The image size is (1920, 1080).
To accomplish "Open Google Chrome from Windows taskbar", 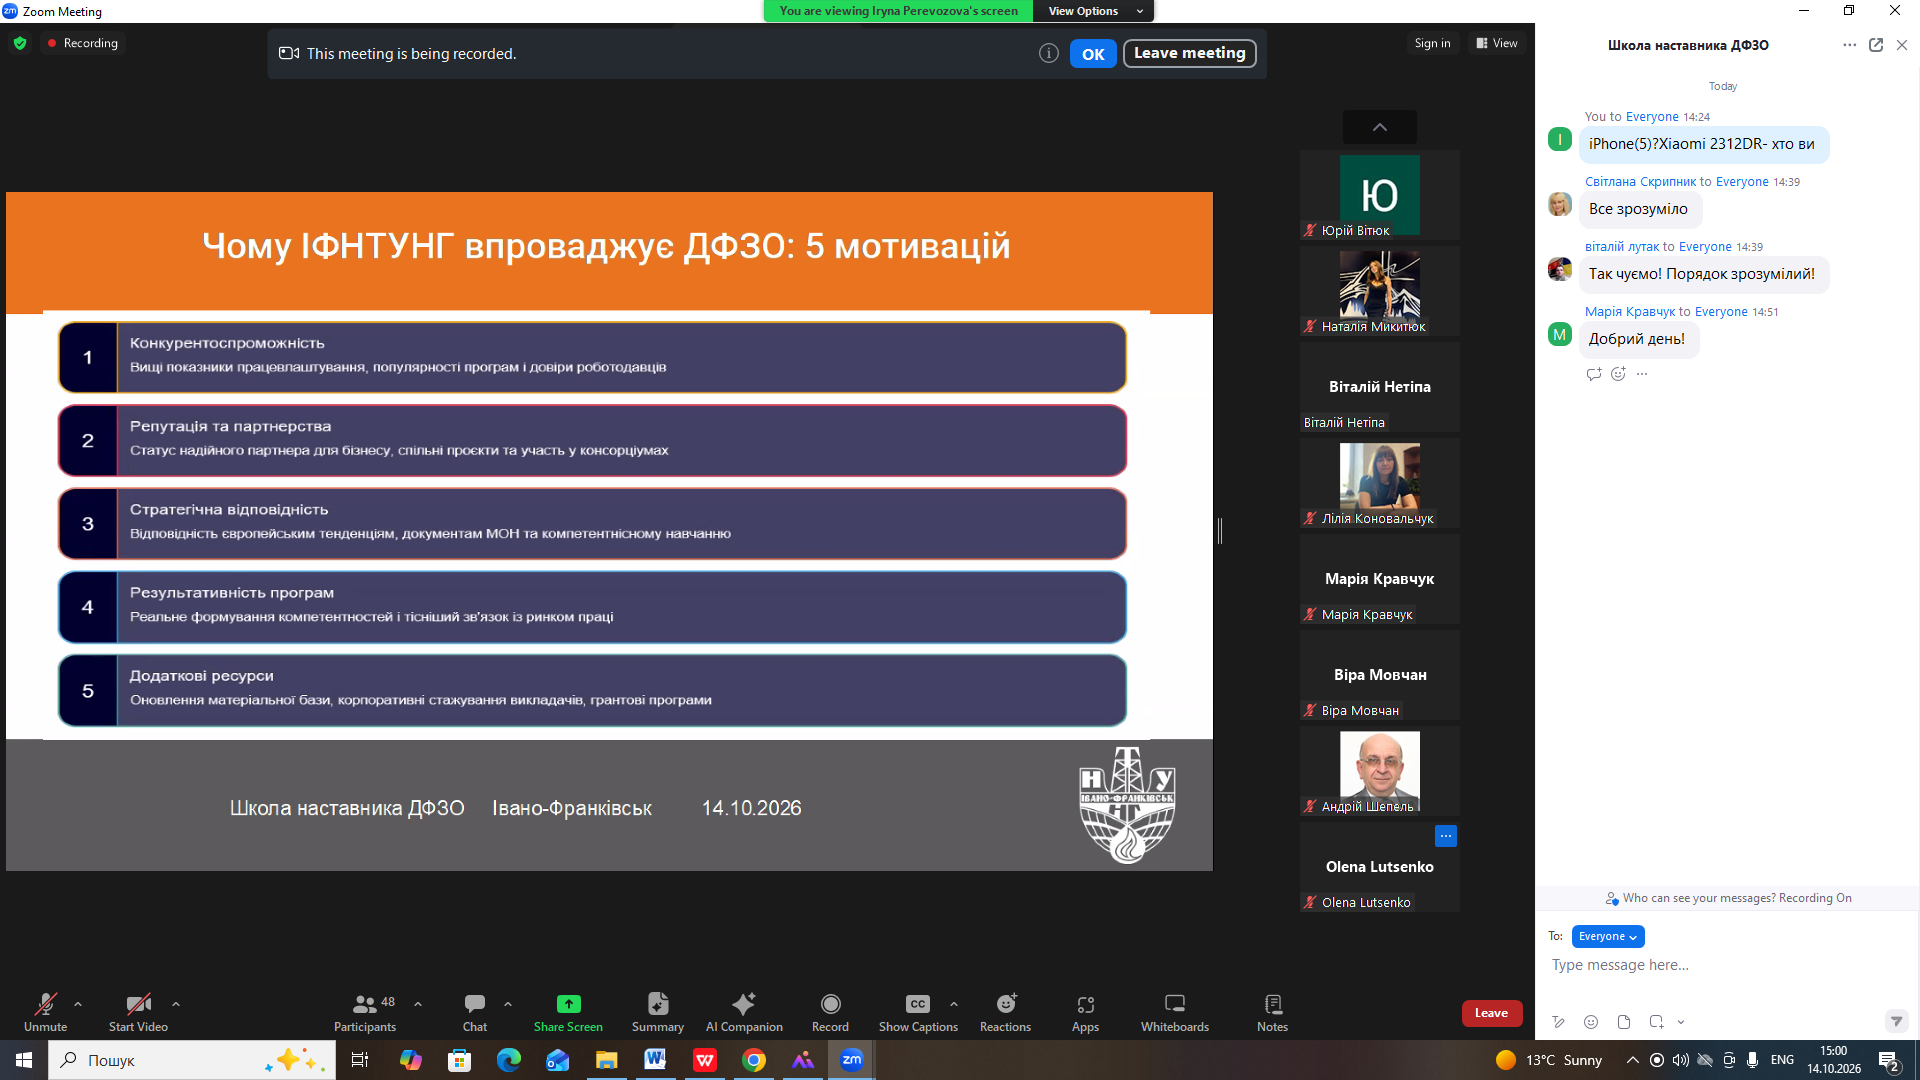I will tap(754, 1060).
